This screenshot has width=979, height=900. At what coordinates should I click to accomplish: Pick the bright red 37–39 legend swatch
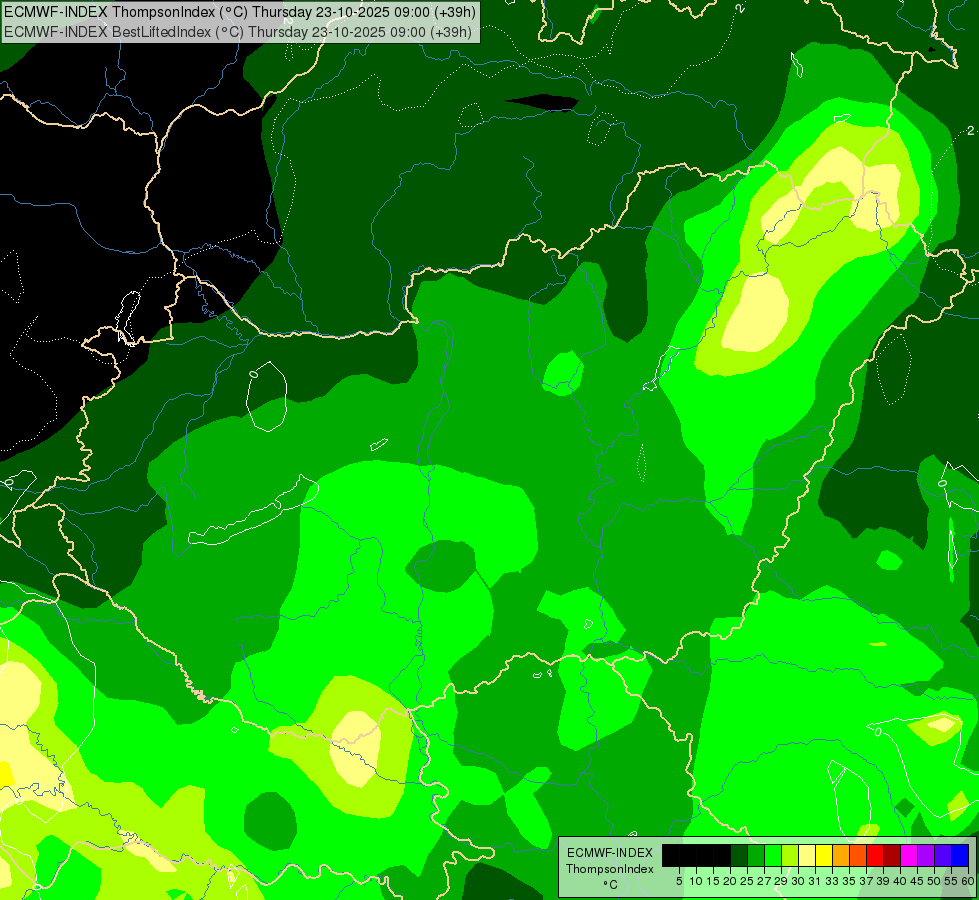coord(875,855)
